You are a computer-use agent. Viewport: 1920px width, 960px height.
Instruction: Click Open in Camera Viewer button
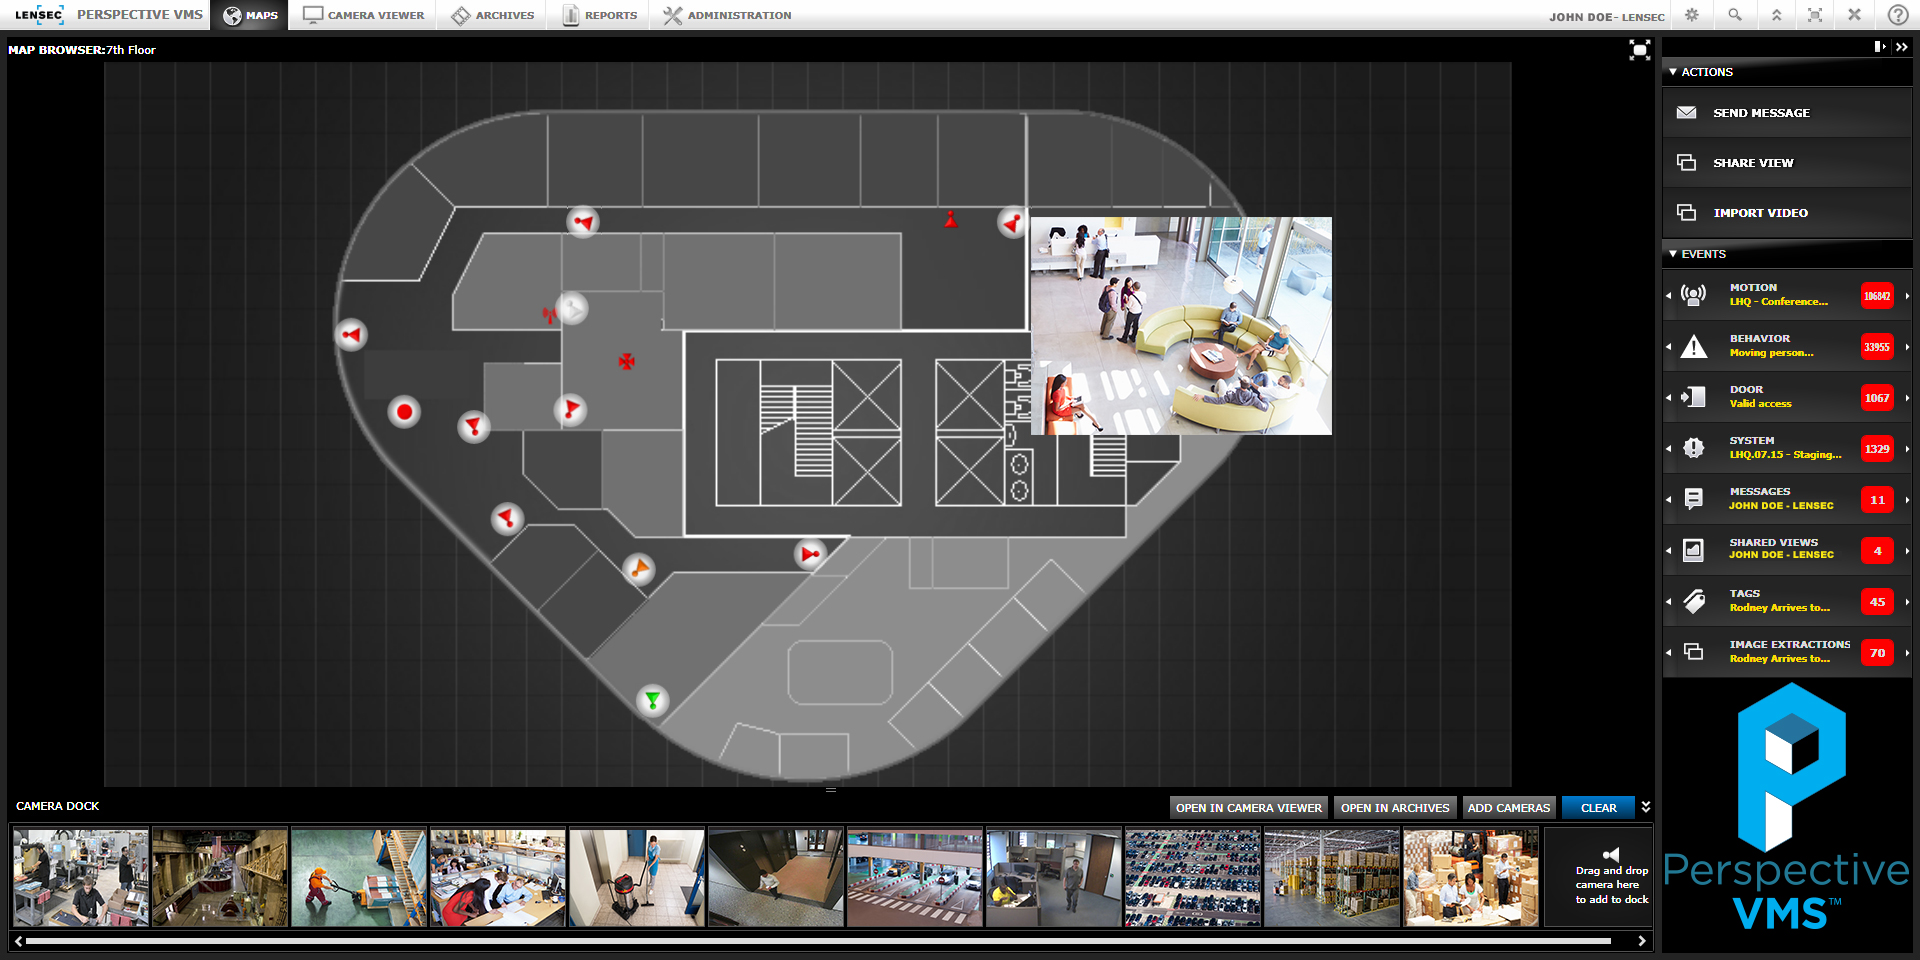pos(1248,808)
